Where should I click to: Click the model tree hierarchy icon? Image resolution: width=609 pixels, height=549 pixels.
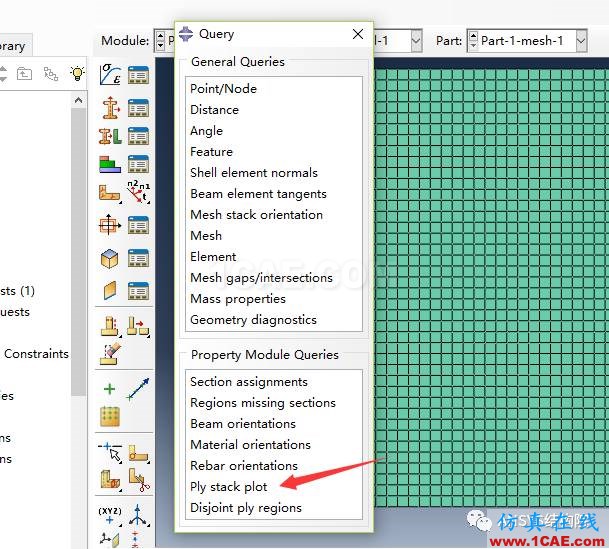pos(51,73)
